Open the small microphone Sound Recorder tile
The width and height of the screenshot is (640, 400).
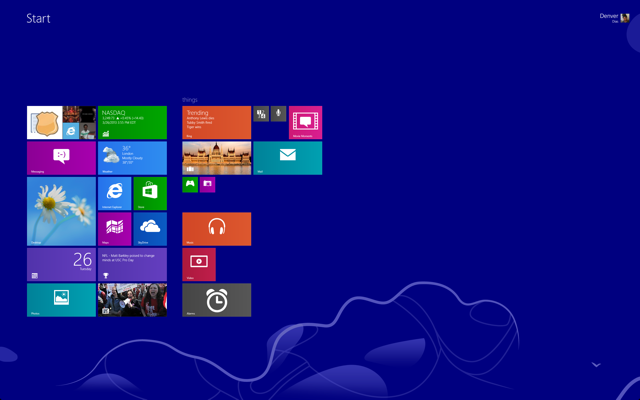[x=278, y=113]
